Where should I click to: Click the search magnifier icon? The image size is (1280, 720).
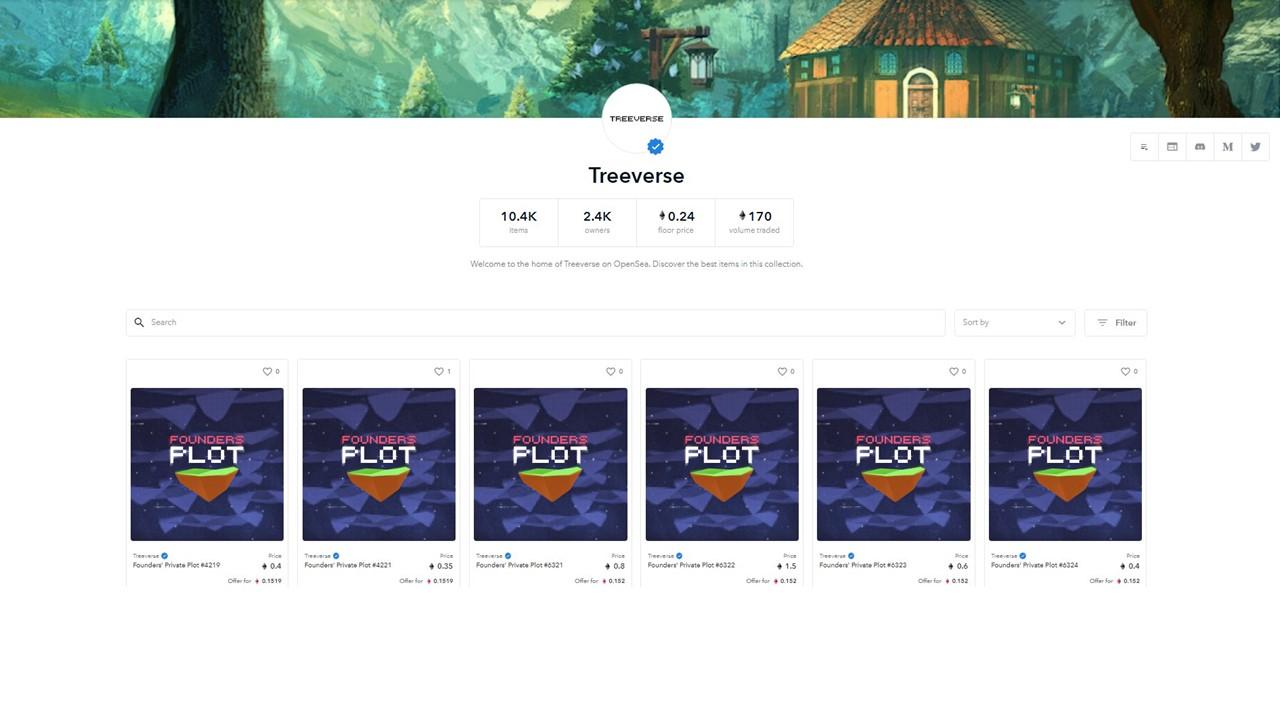(x=139, y=322)
